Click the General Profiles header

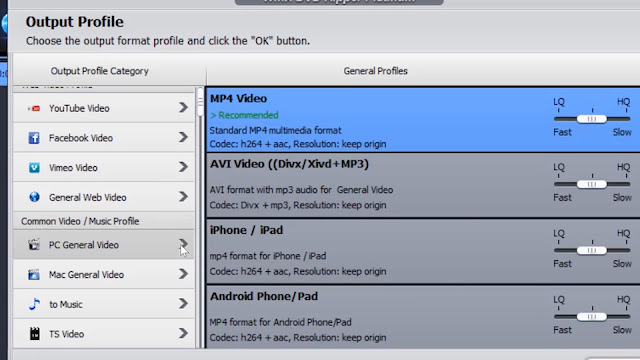pos(376,71)
